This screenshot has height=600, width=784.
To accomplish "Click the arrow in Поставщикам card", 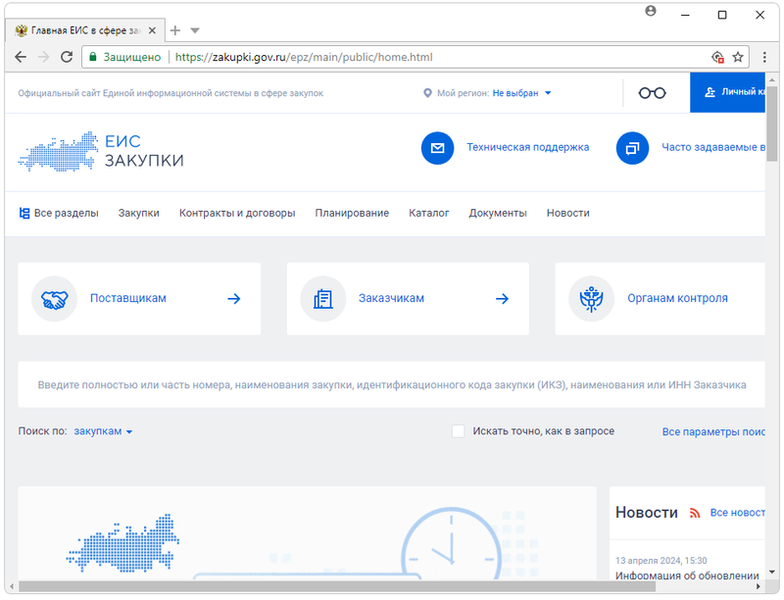I will tap(234, 299).
